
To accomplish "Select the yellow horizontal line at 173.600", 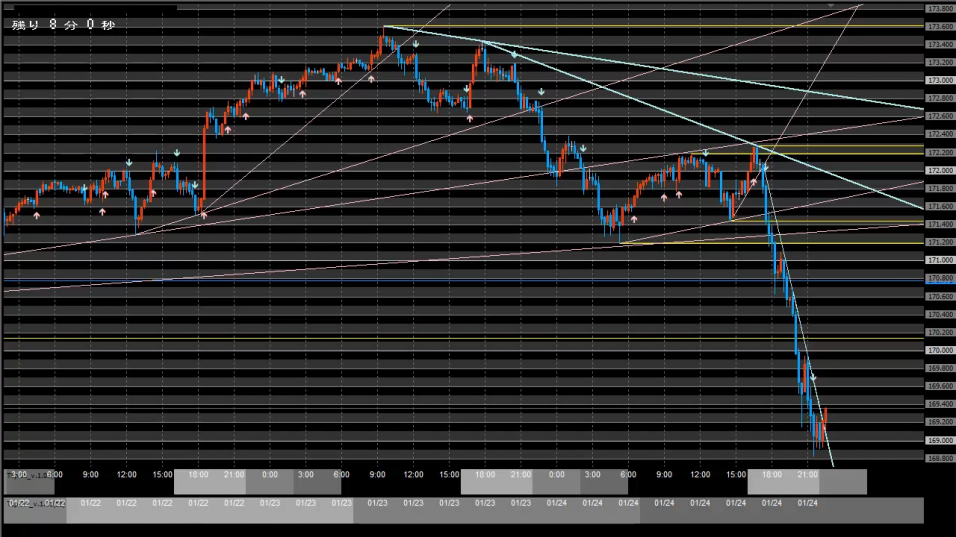I will [652, 26].
